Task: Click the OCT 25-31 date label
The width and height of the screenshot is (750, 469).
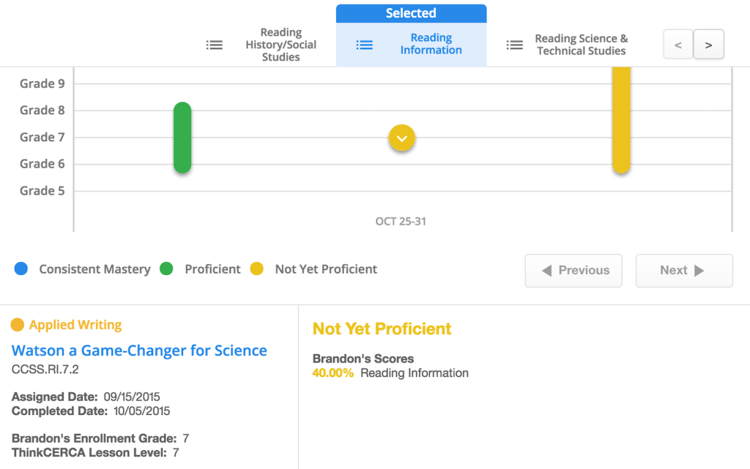Action: click(x=401, y=221)
